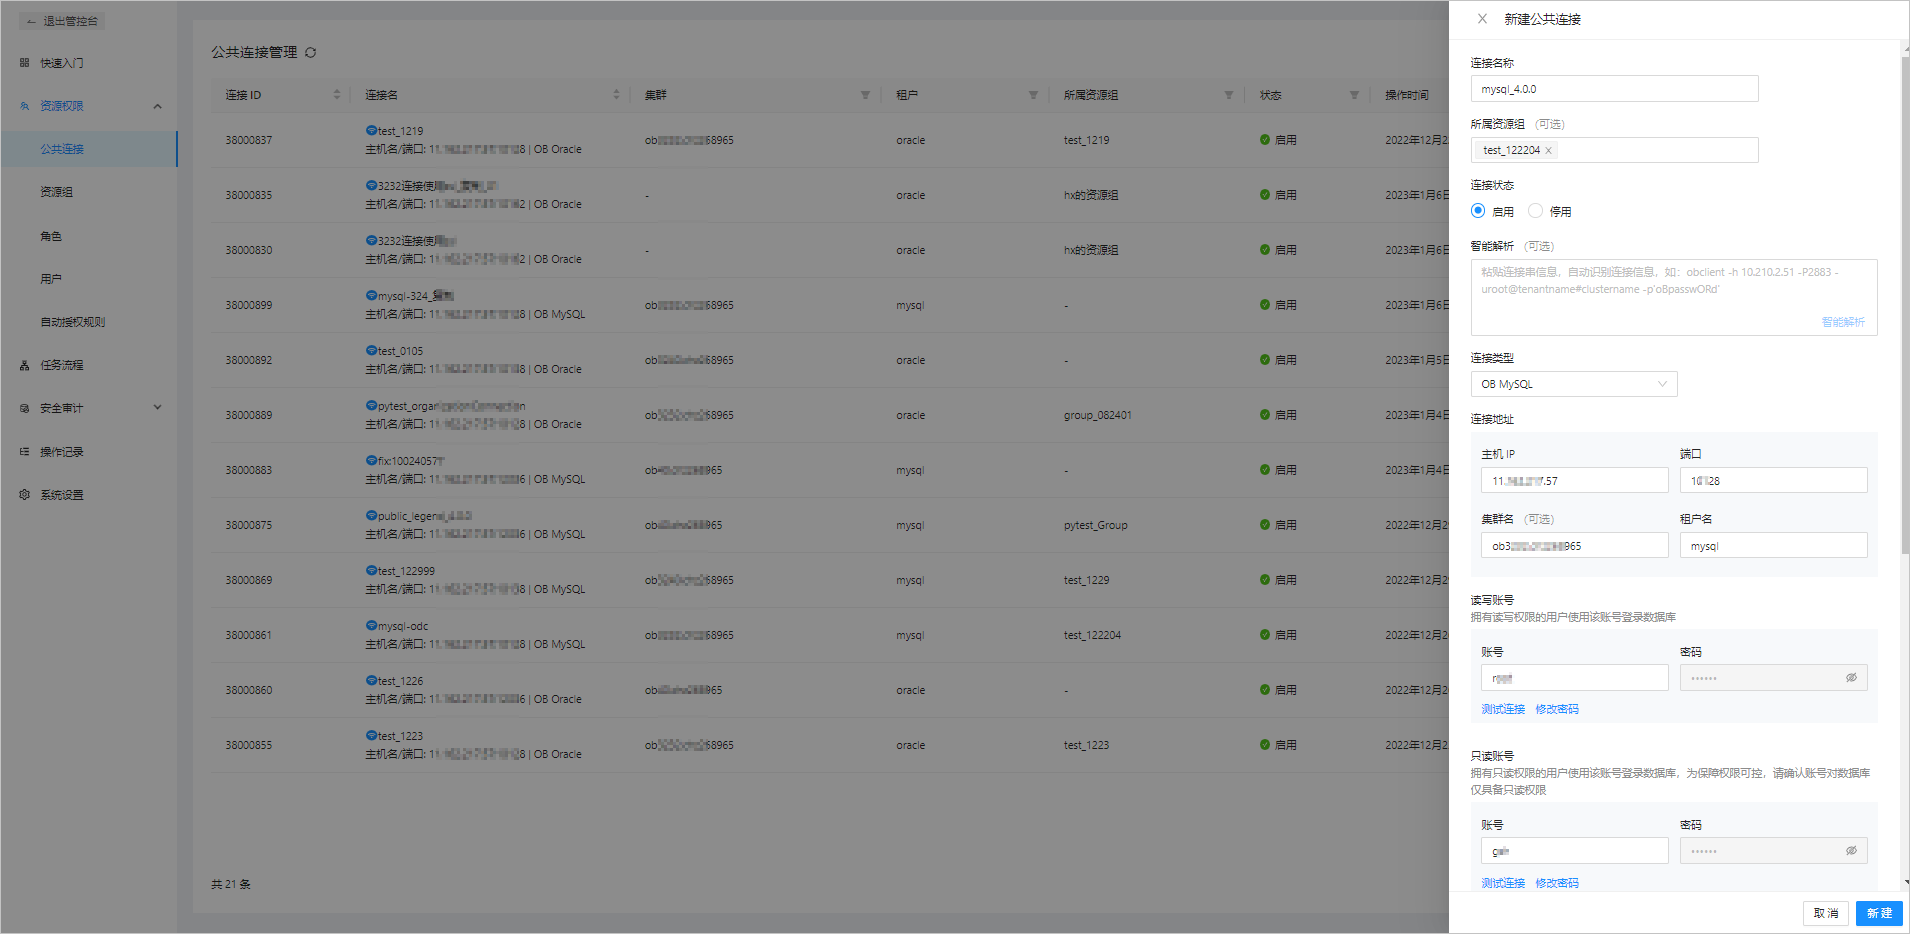Focus the 租户名 input field
The width and height of the screenshot is (1910, 934).
click(1773, 545)
